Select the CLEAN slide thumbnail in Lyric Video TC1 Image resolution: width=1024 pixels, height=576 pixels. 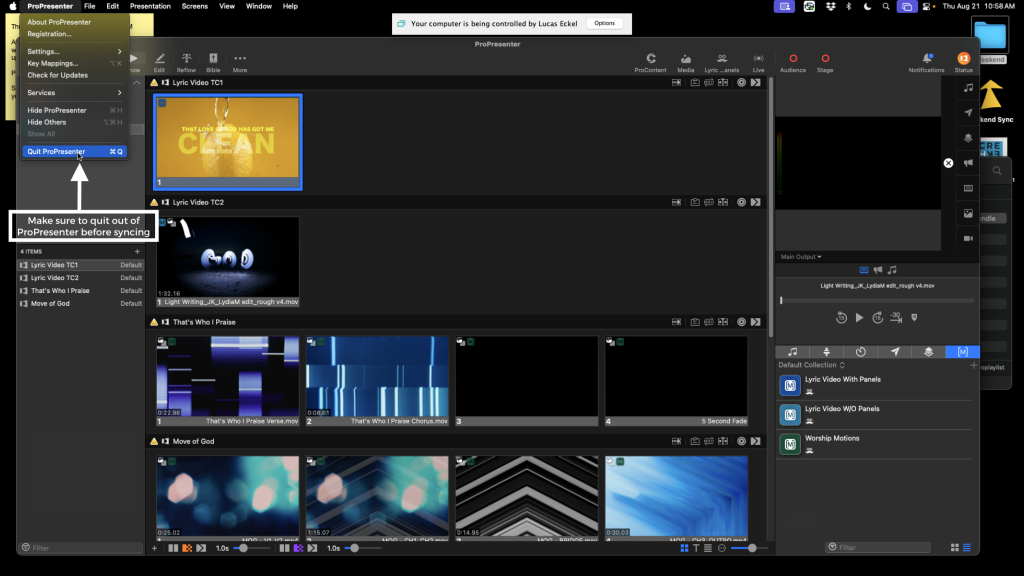[x=228, y=142]
